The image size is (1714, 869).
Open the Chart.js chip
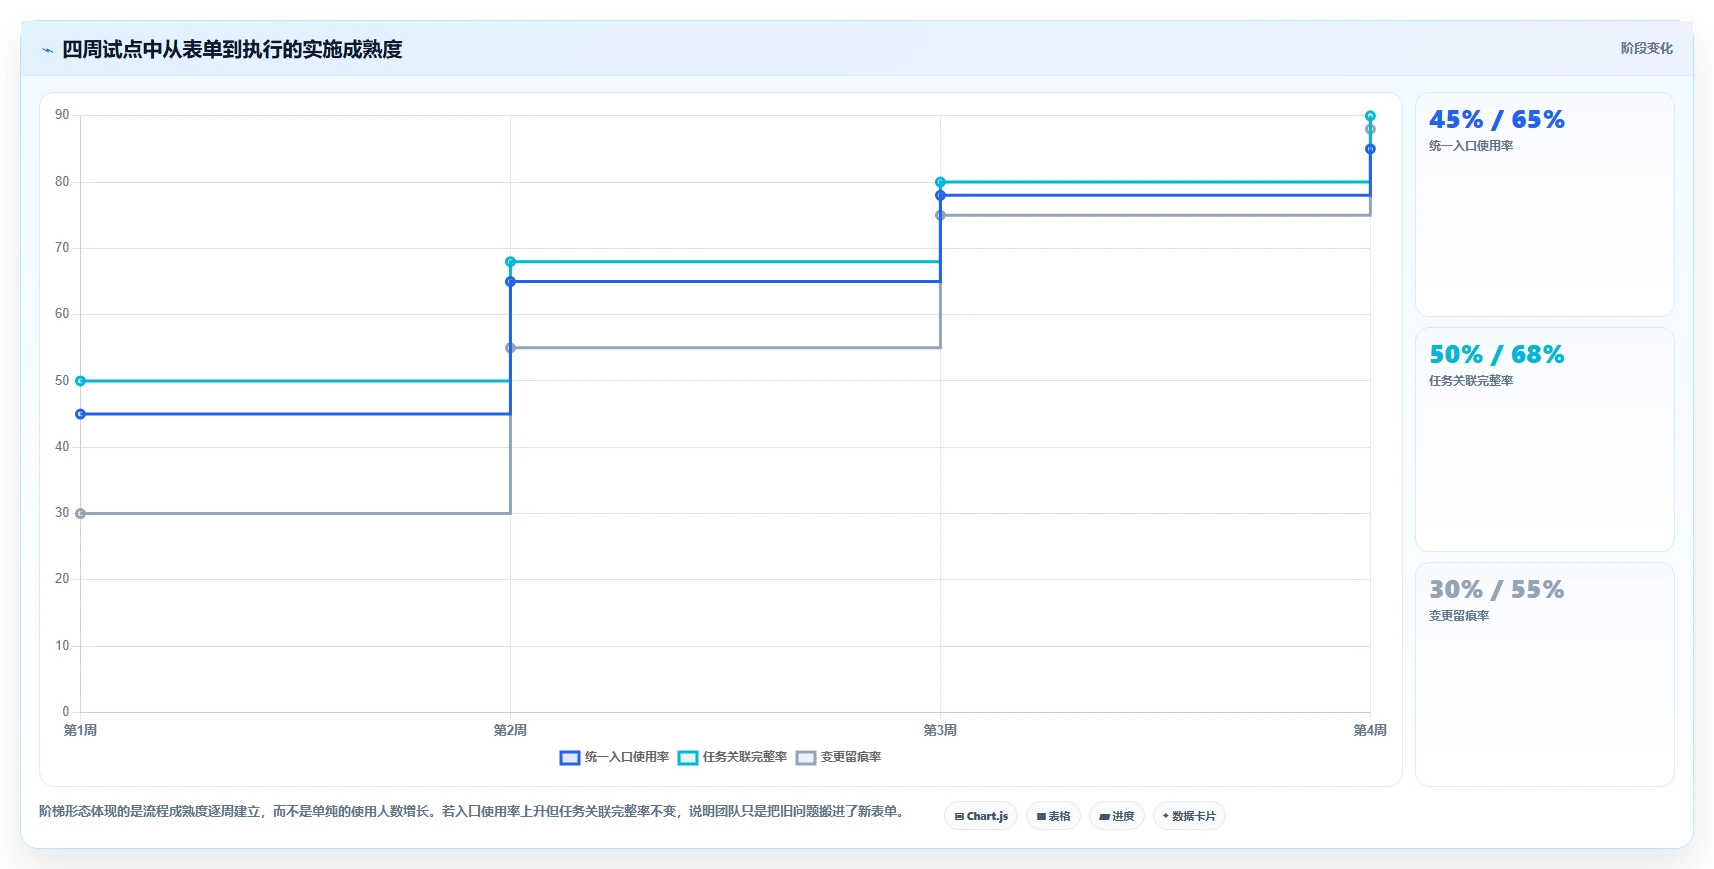click(981, 816)
